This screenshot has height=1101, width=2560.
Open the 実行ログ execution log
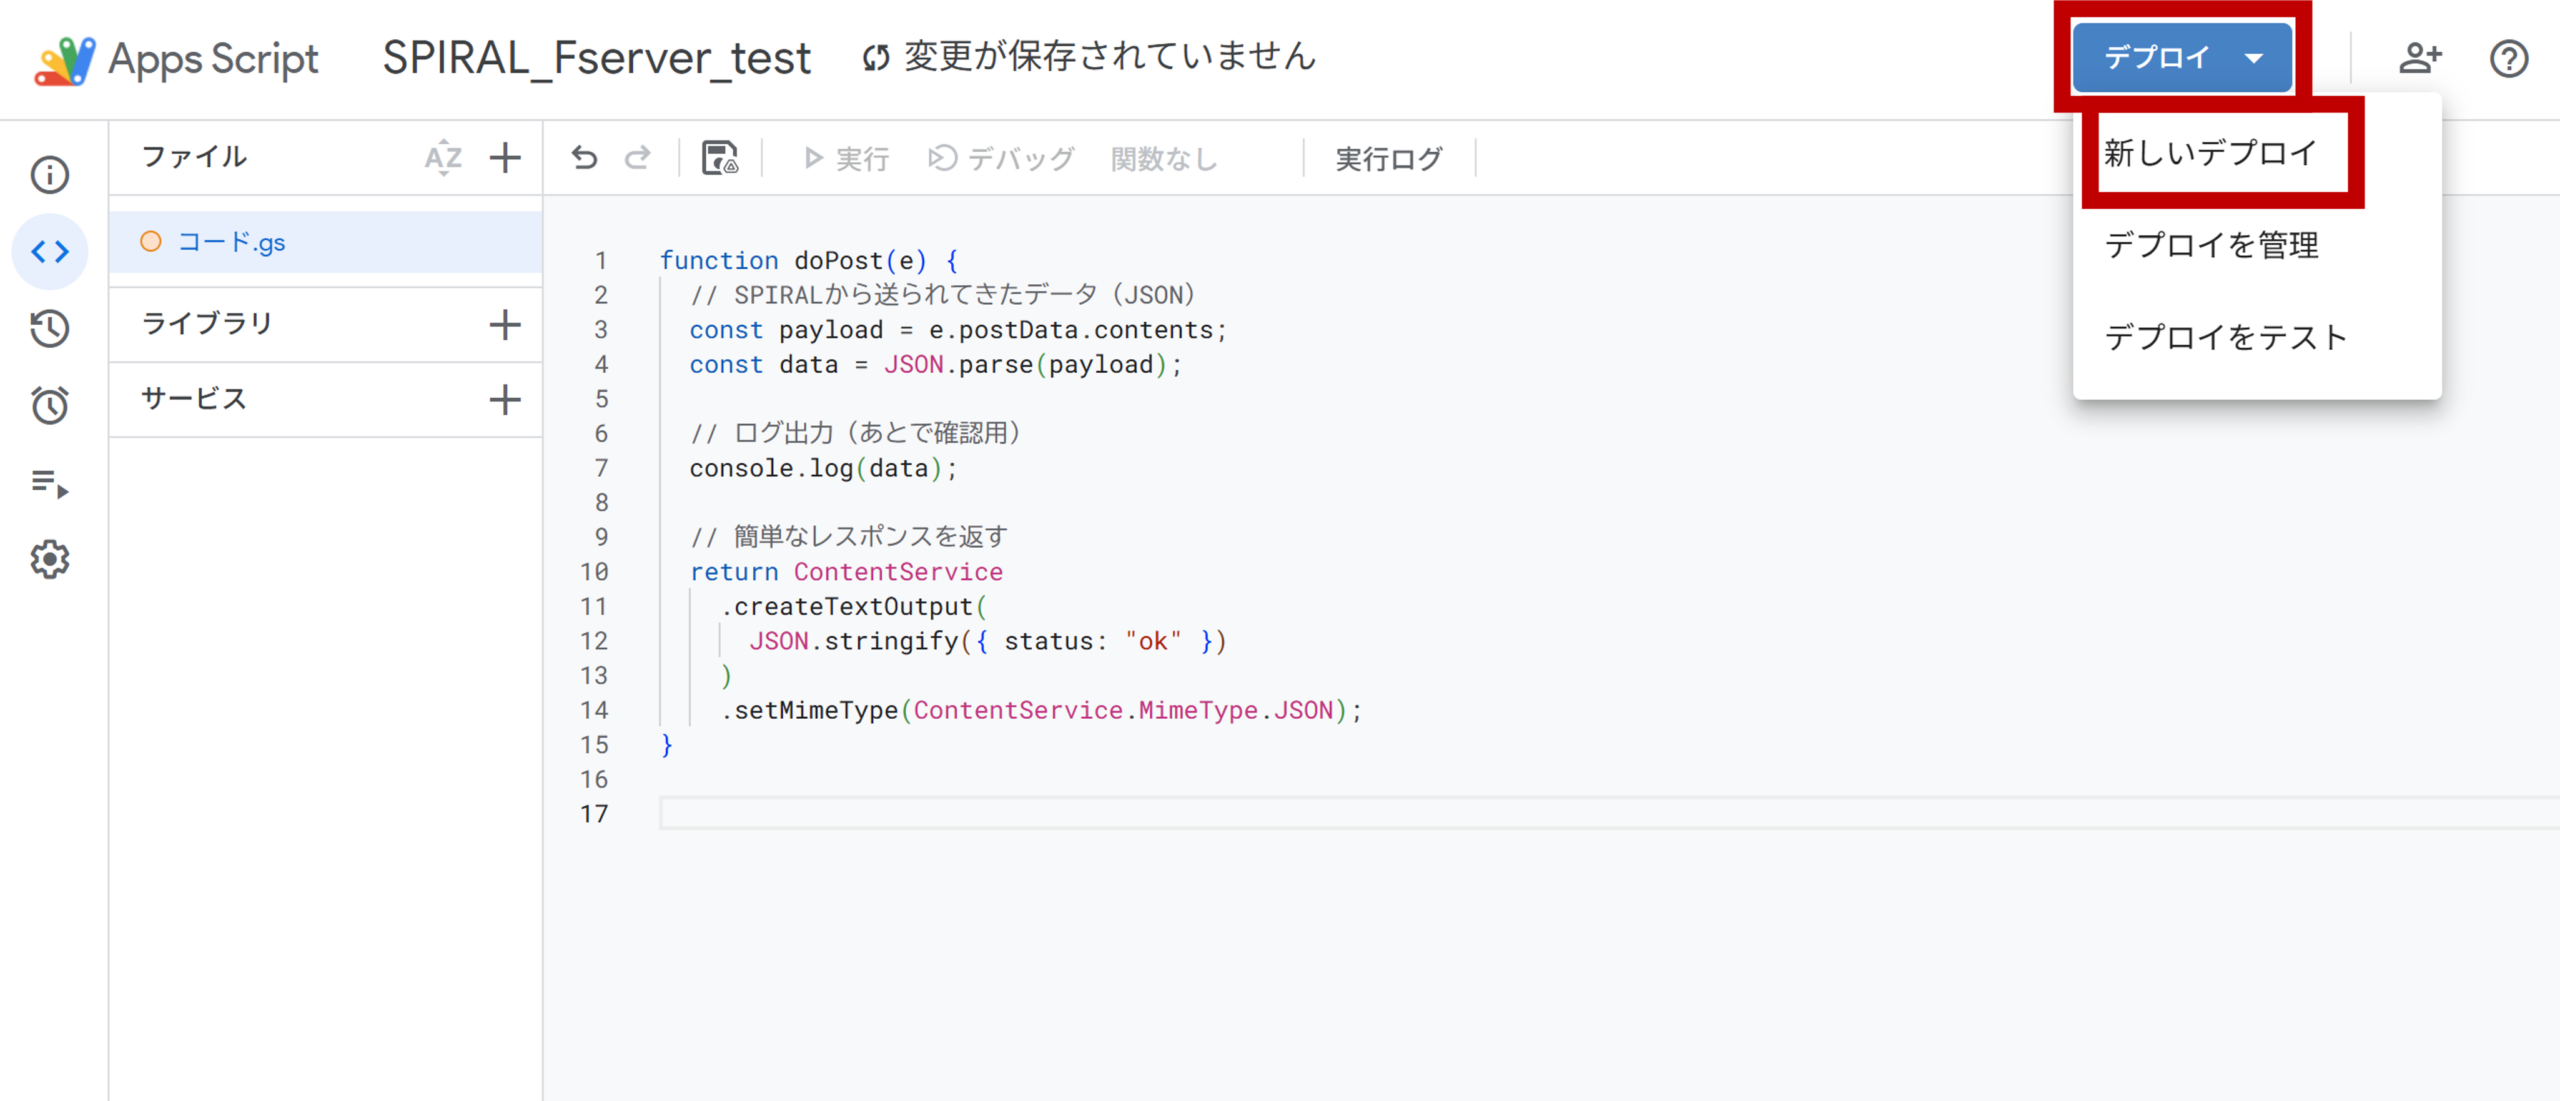click(x=1388, y=158)
